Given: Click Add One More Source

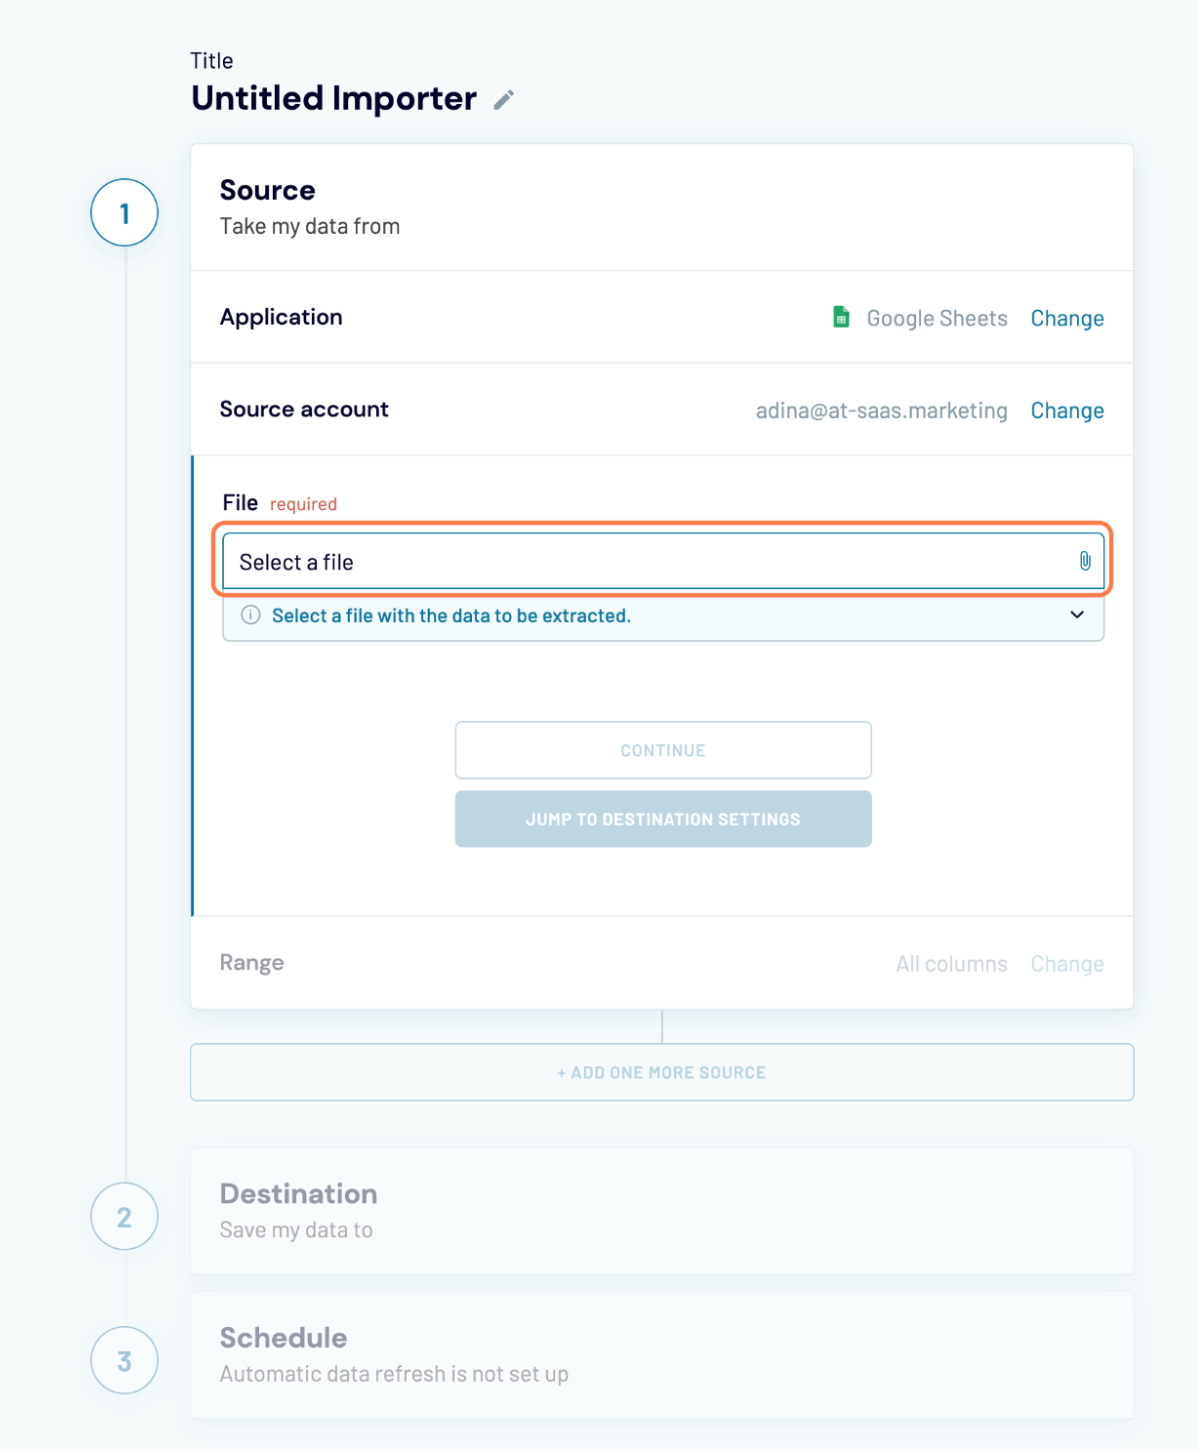Looking at the screenshot, I should 662,1071.
